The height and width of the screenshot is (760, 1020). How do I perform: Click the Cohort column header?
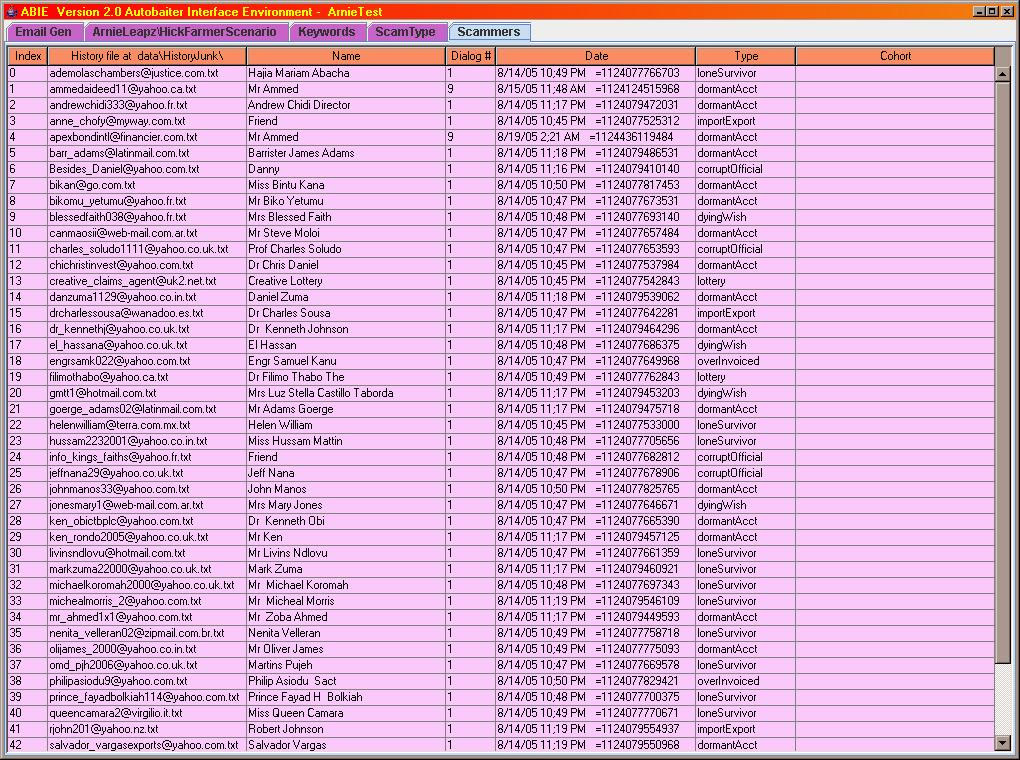coord(896,56)
